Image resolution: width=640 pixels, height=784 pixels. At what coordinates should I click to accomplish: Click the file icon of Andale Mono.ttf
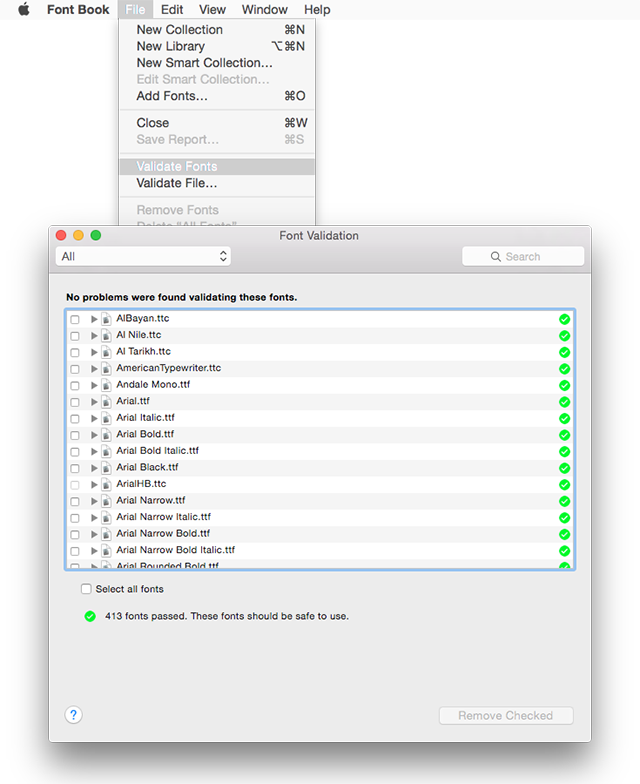click(106, 385)
